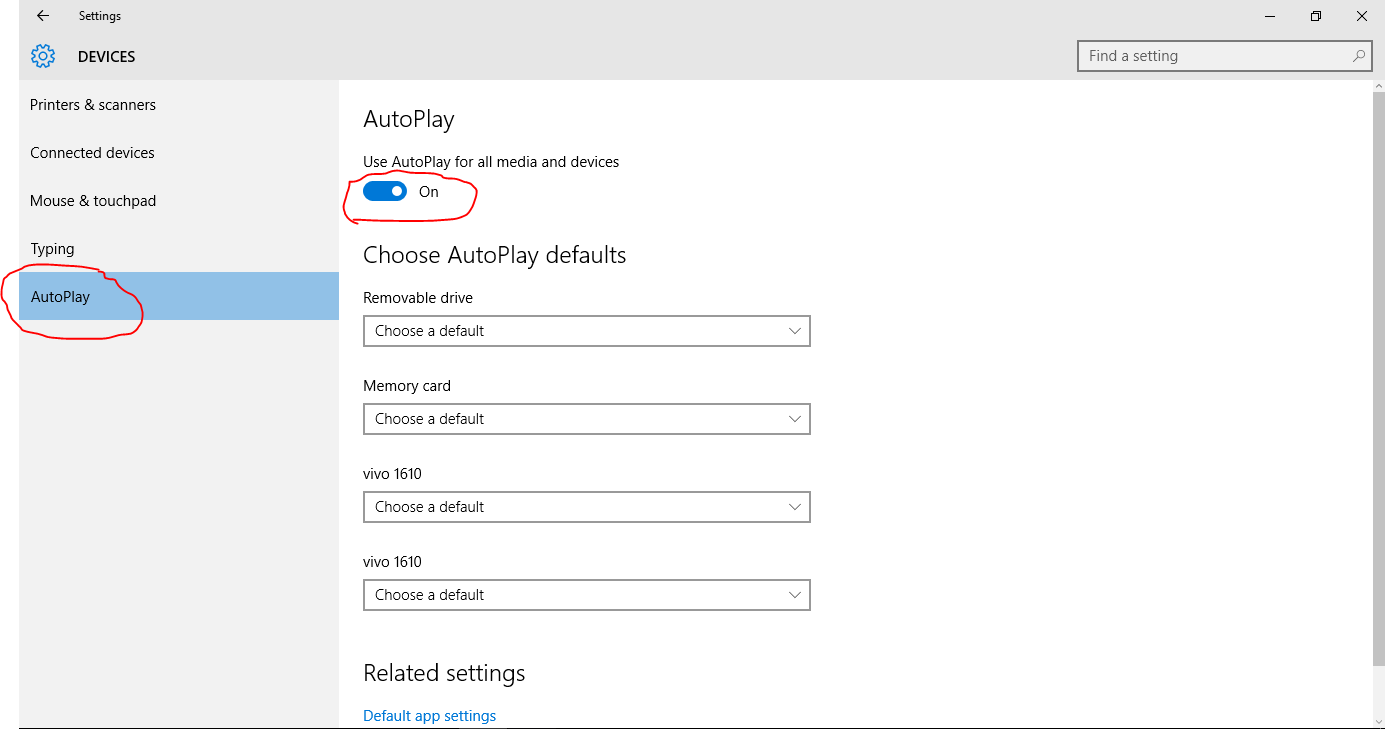Click the search magnifier icon
This screenshot has height=729, width=1385.
pos(1357,55)
